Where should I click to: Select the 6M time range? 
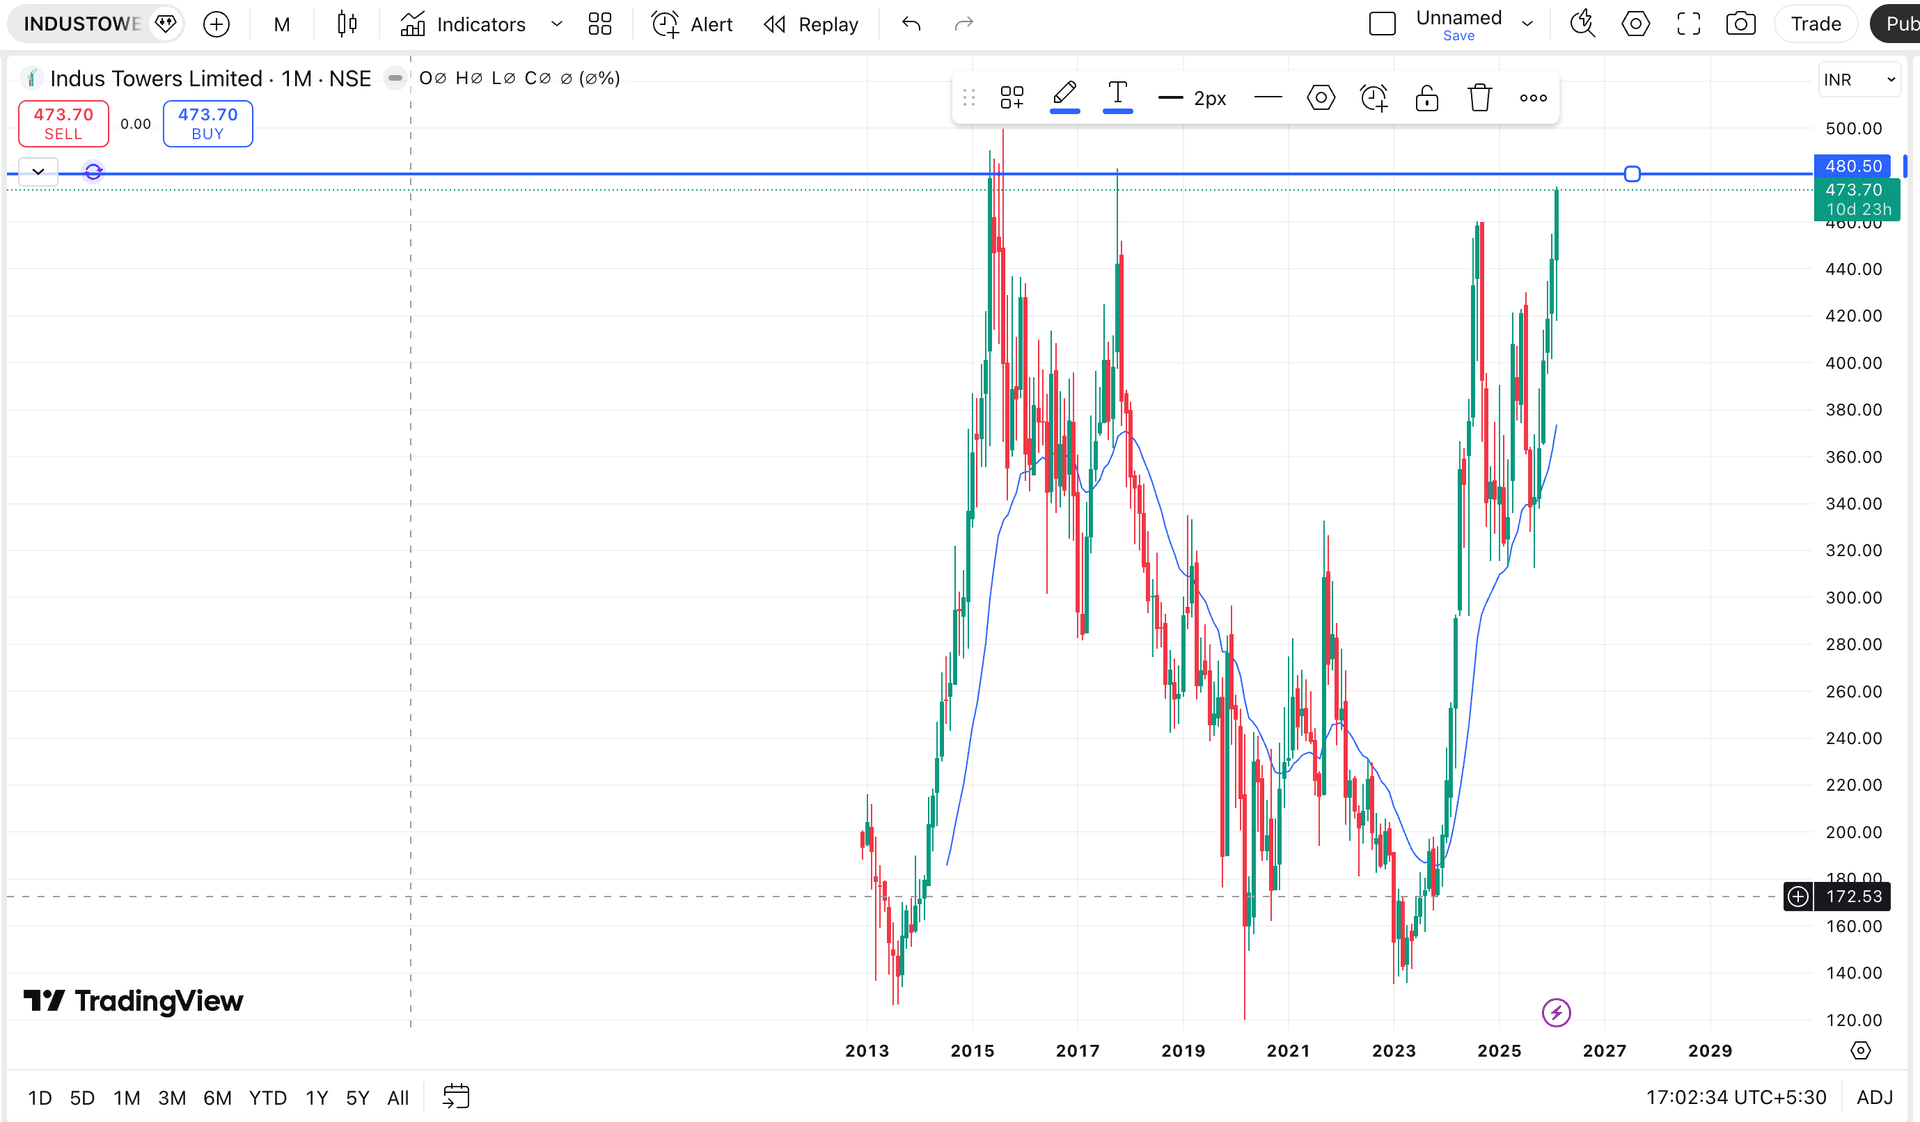point(217,1098)
